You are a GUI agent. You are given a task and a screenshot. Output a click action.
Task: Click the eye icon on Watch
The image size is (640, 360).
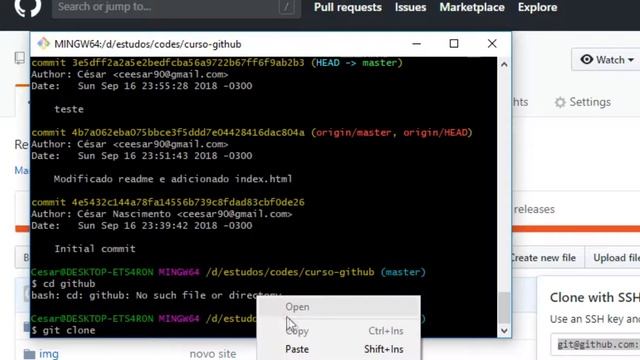coord(587,60)
